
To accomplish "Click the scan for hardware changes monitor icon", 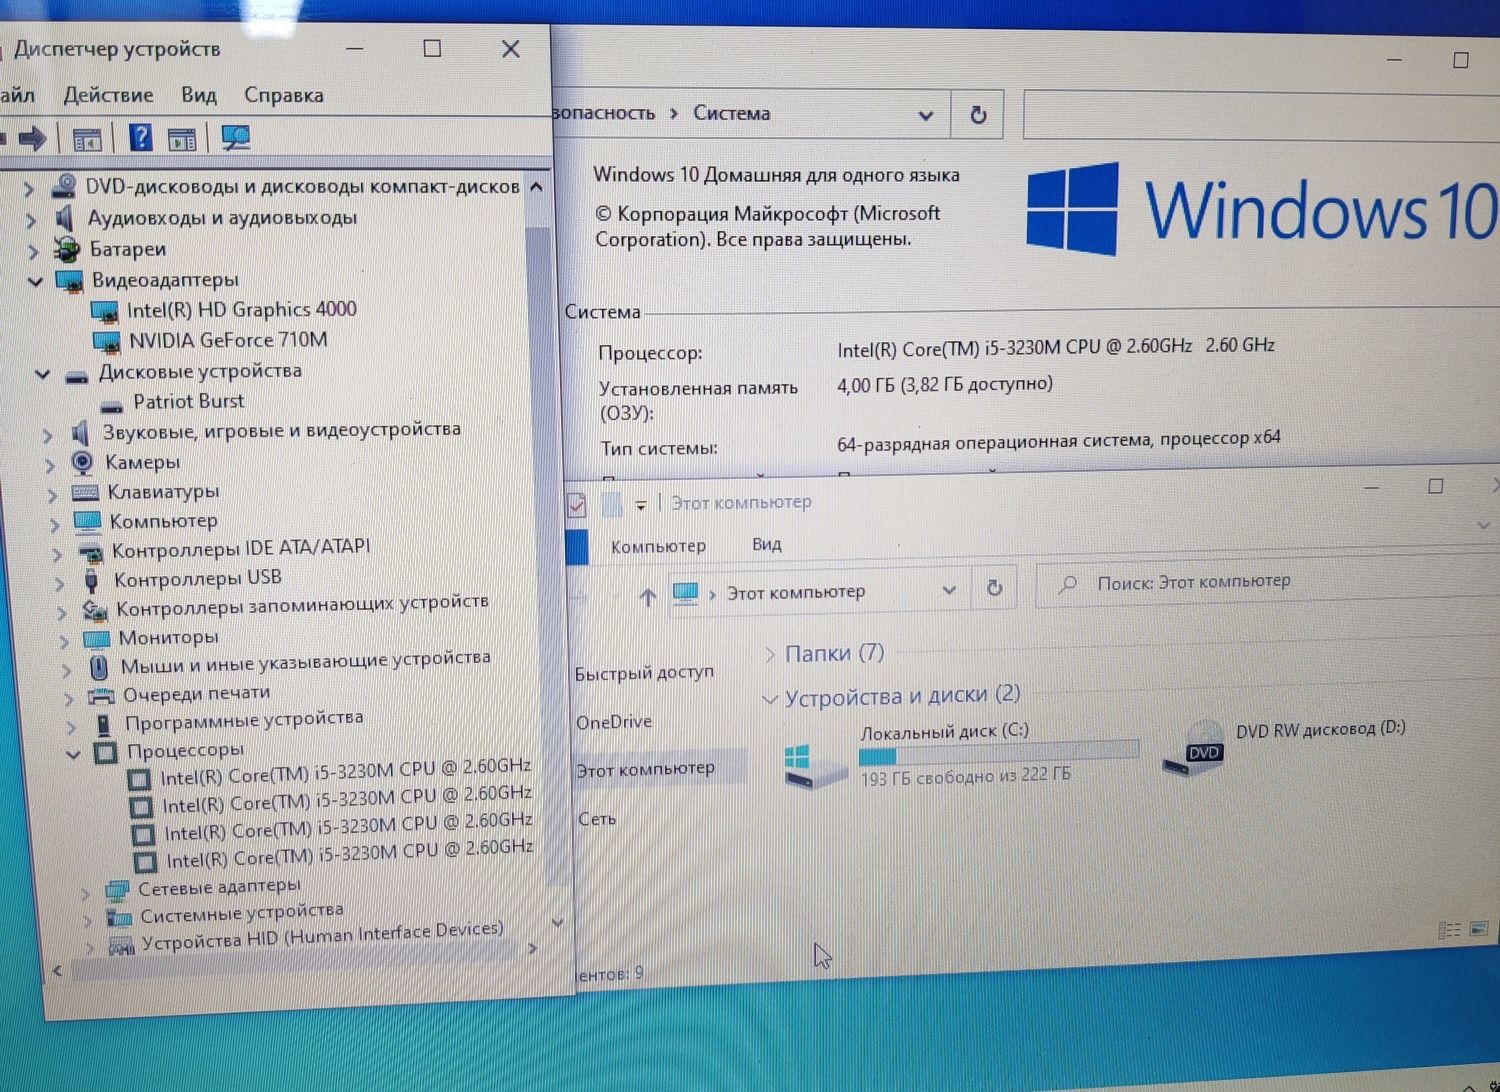I will coord(236,137).
